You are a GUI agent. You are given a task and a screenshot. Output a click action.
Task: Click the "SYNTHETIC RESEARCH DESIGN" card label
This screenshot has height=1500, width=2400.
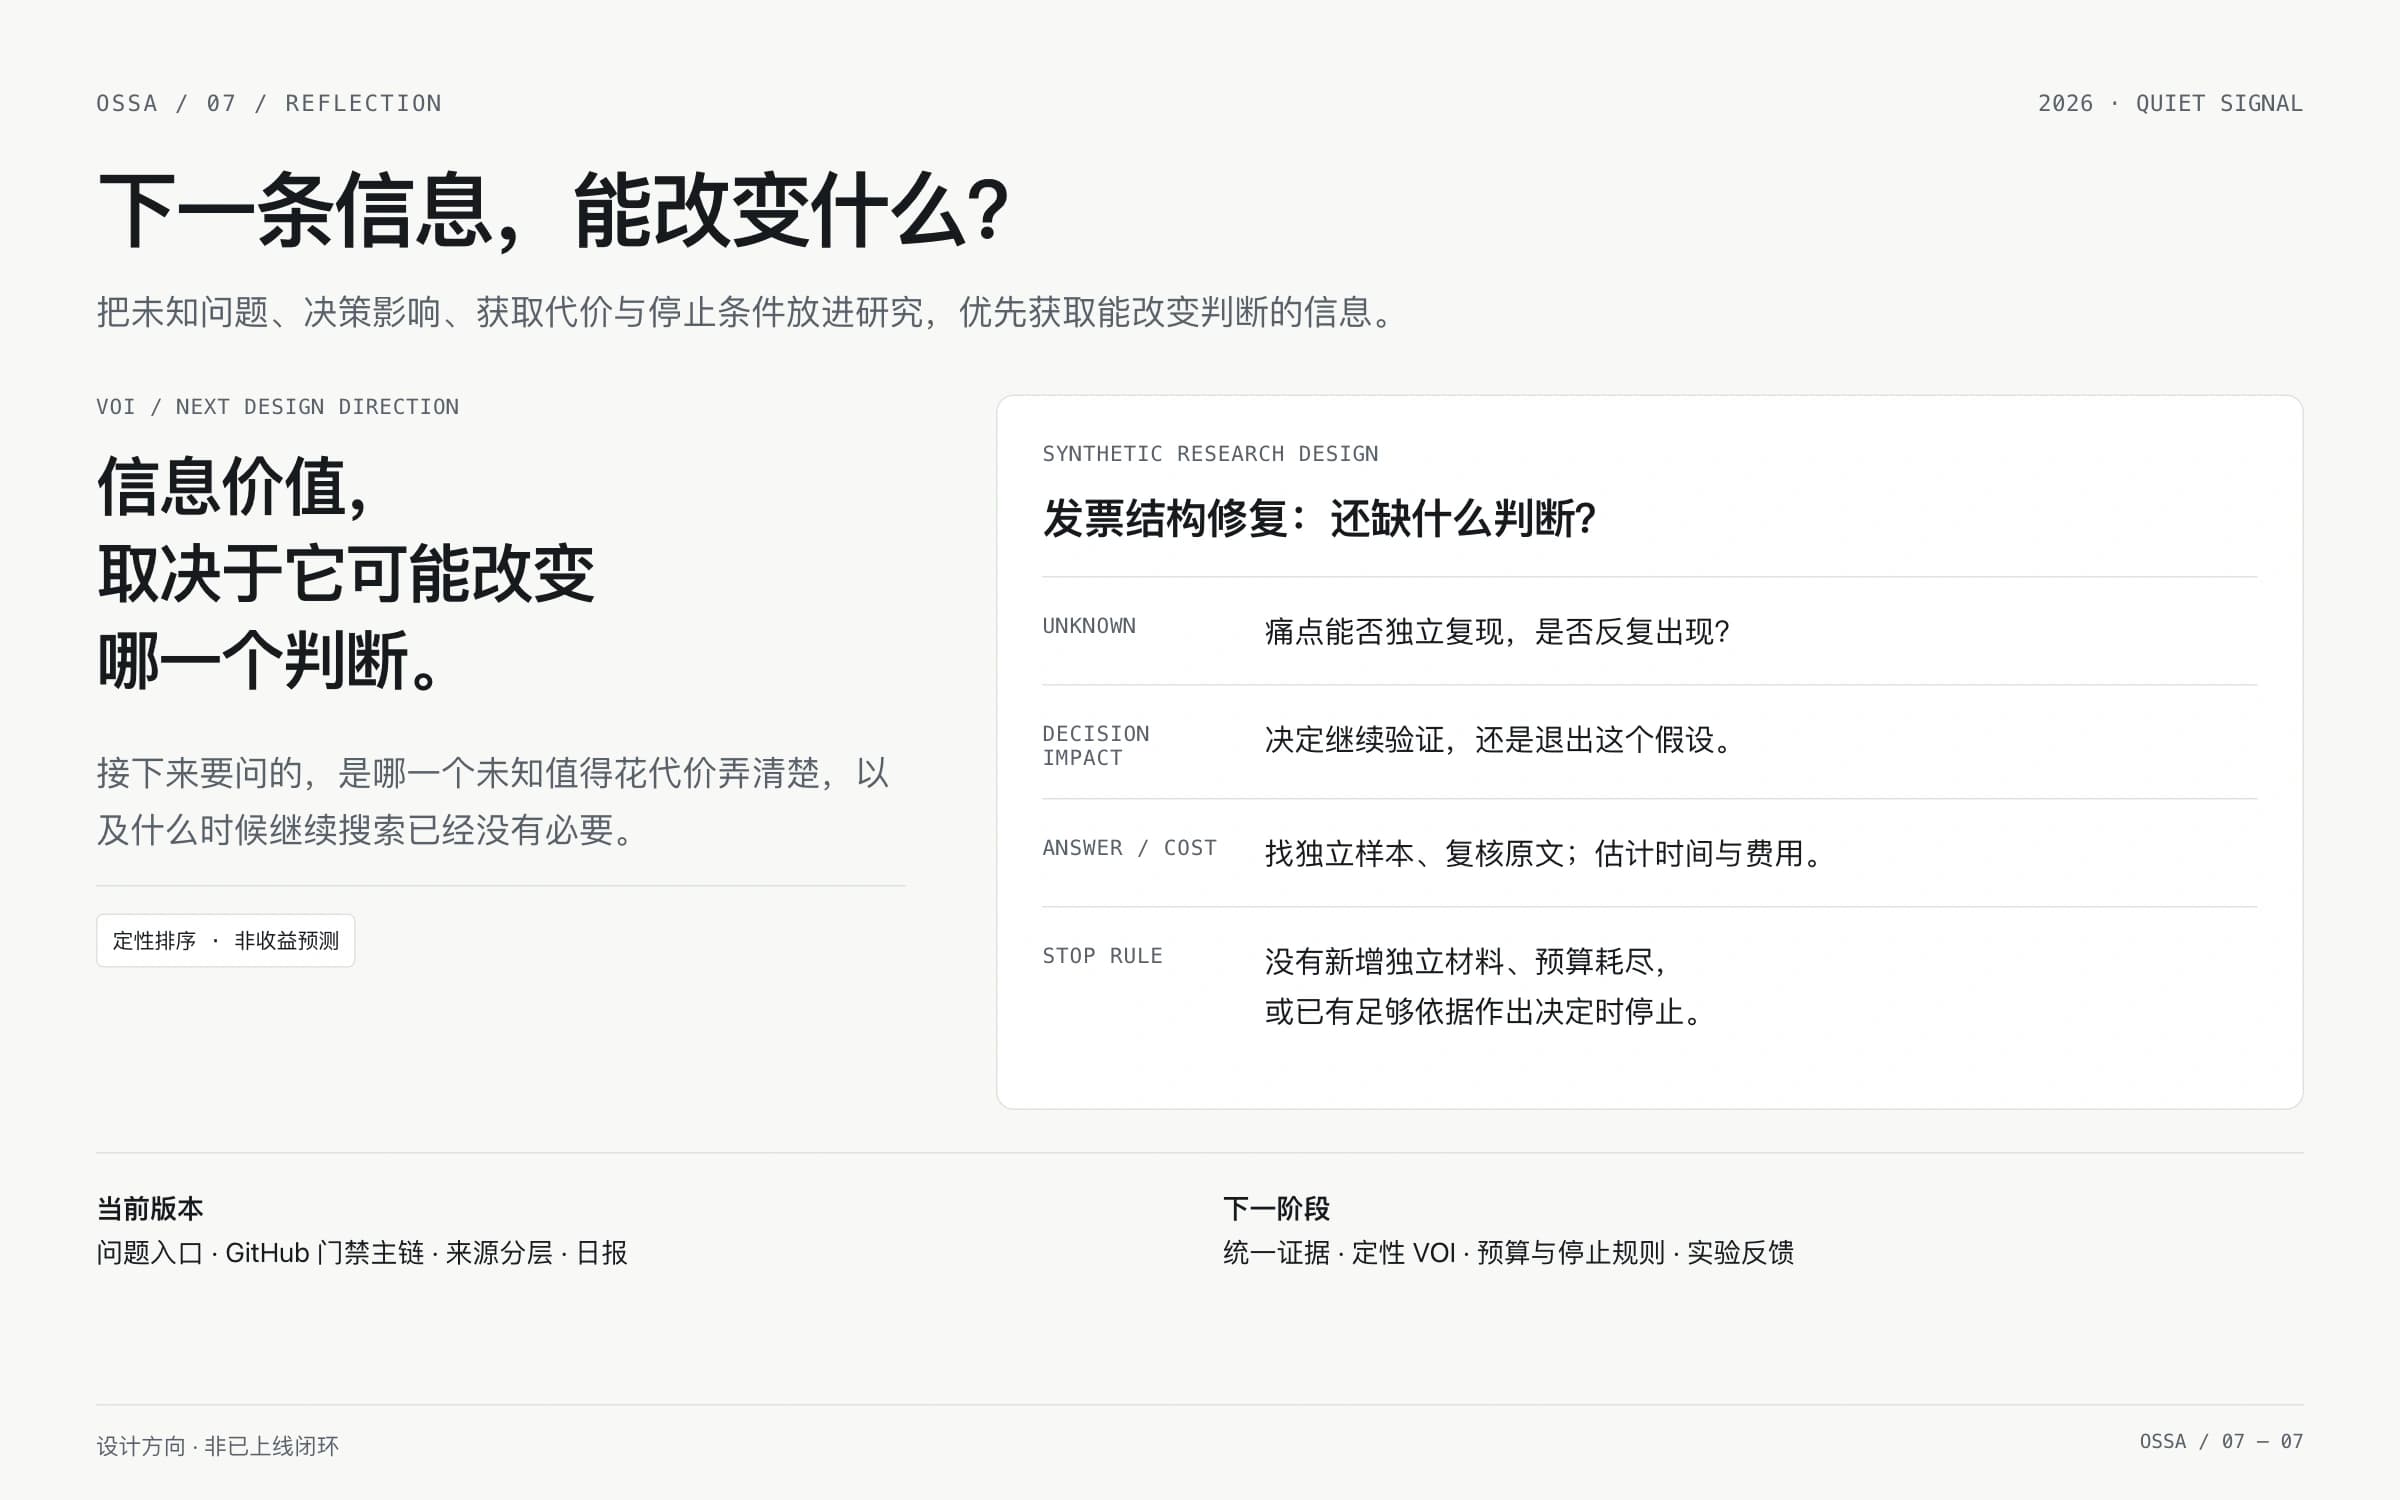coord(1210,453)
